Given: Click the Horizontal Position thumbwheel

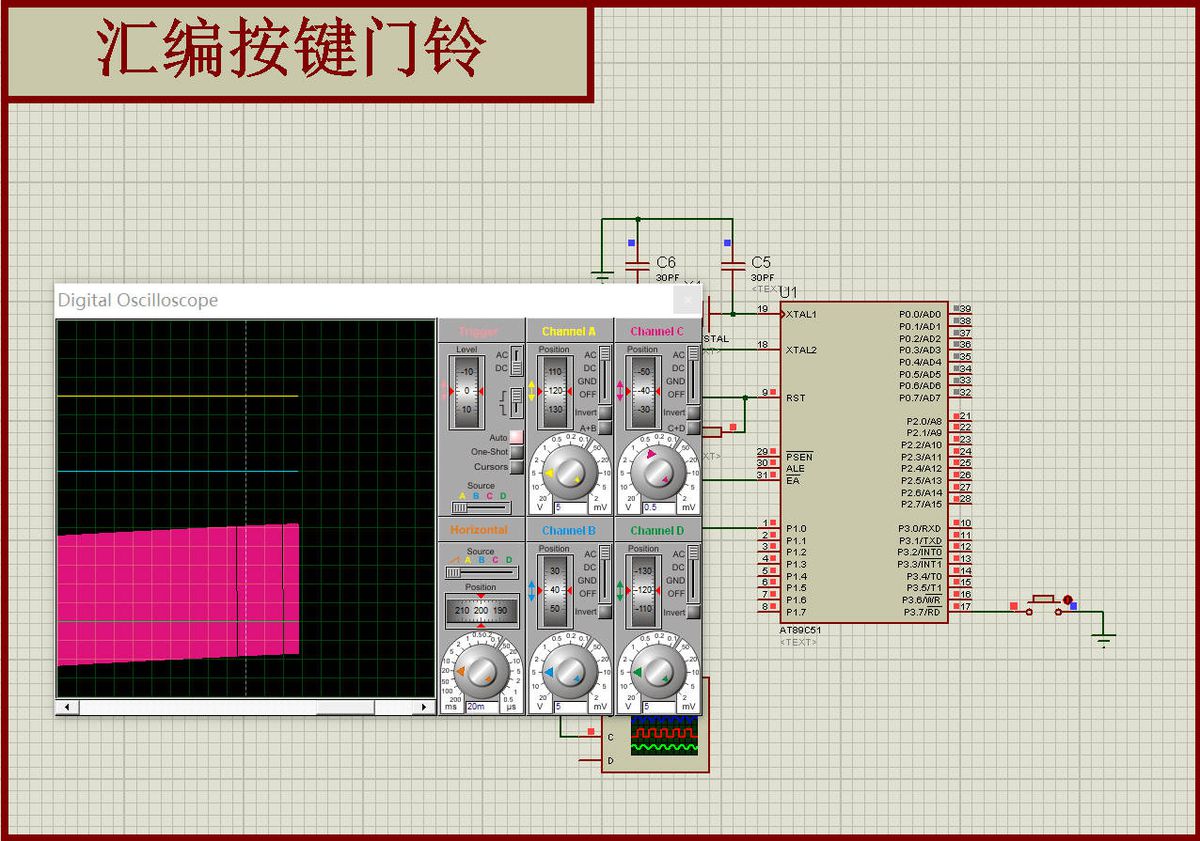Looking at the screenshot, I should pos(481,610).
